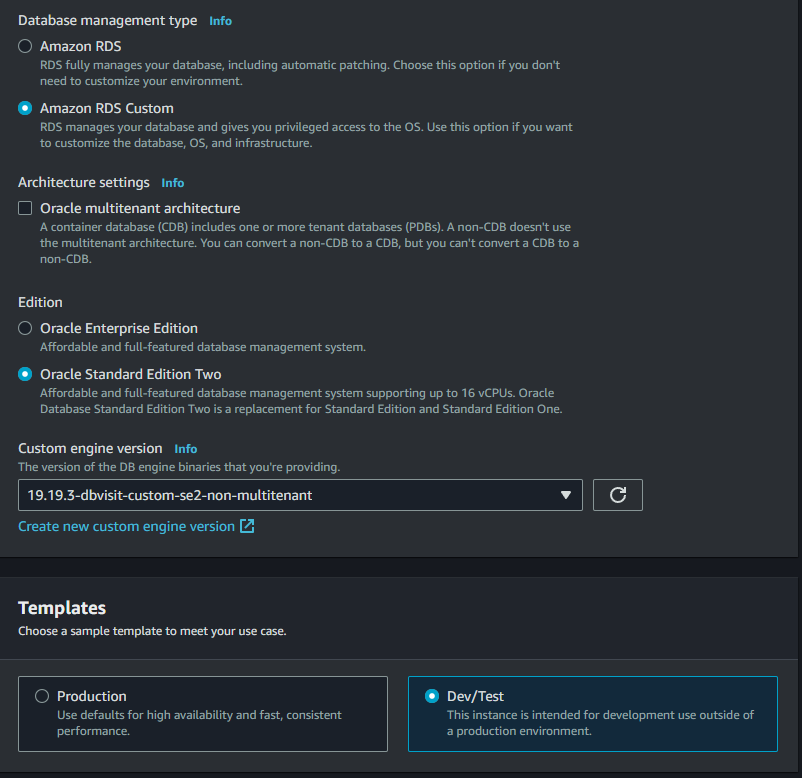Screen dimensions: 802x778
Task: Click the 'Architecture settings' heading
Action: [x=84, y=183]
